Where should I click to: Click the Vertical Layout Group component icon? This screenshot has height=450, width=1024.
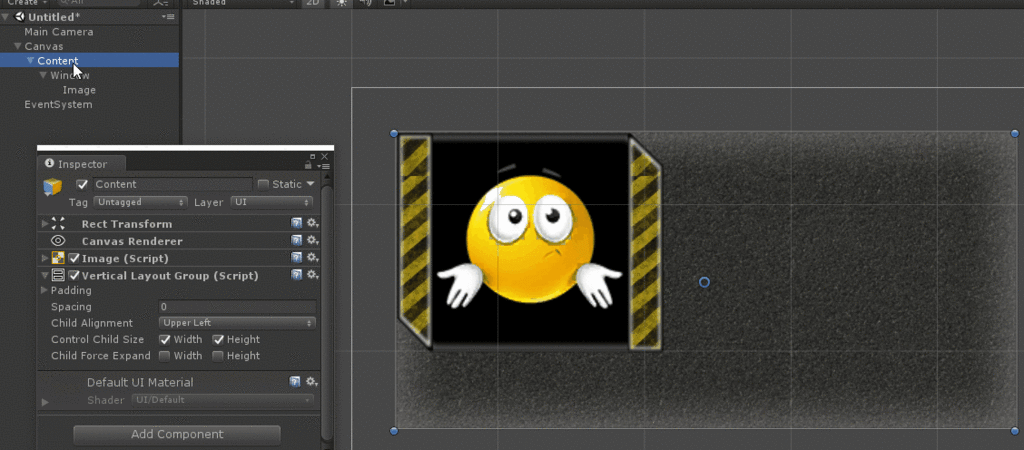tap(57, 276)
